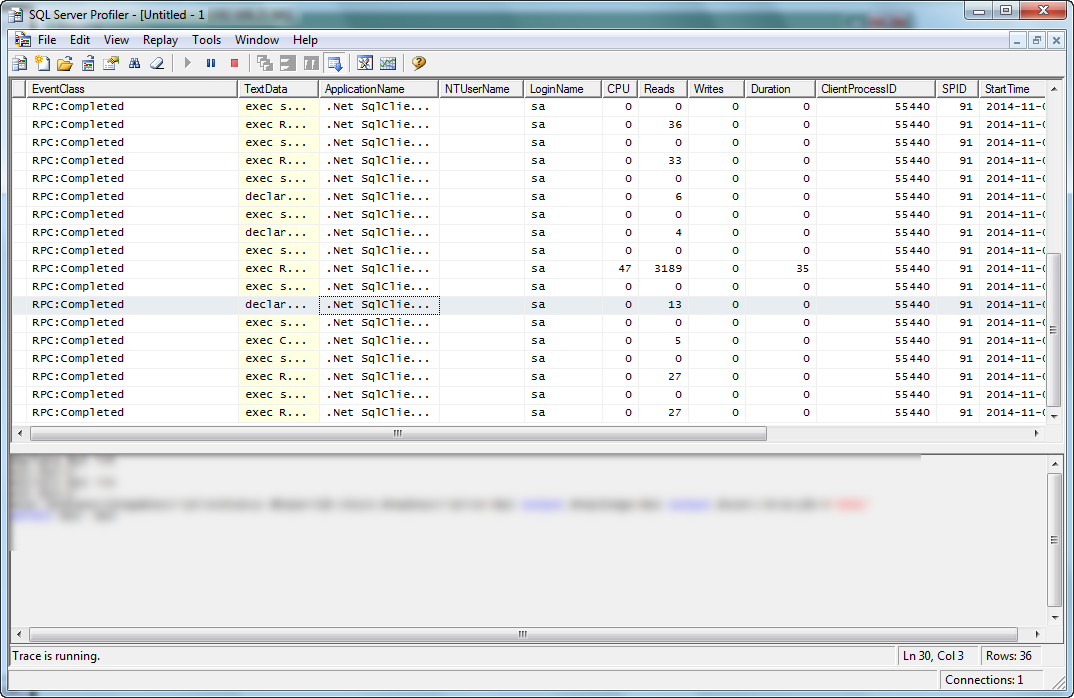Click trace grid horizontal scrollbar thumb

click(398, 434)
